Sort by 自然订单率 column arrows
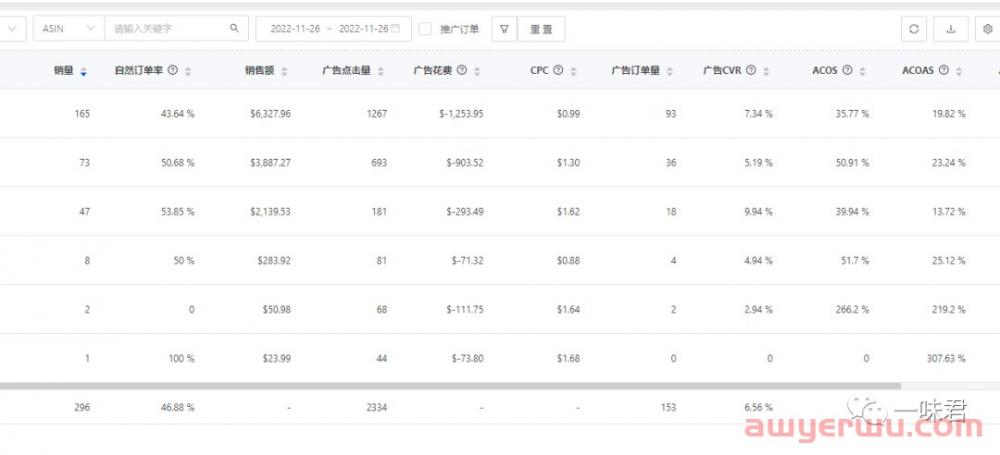 click(x=188, y=71)
